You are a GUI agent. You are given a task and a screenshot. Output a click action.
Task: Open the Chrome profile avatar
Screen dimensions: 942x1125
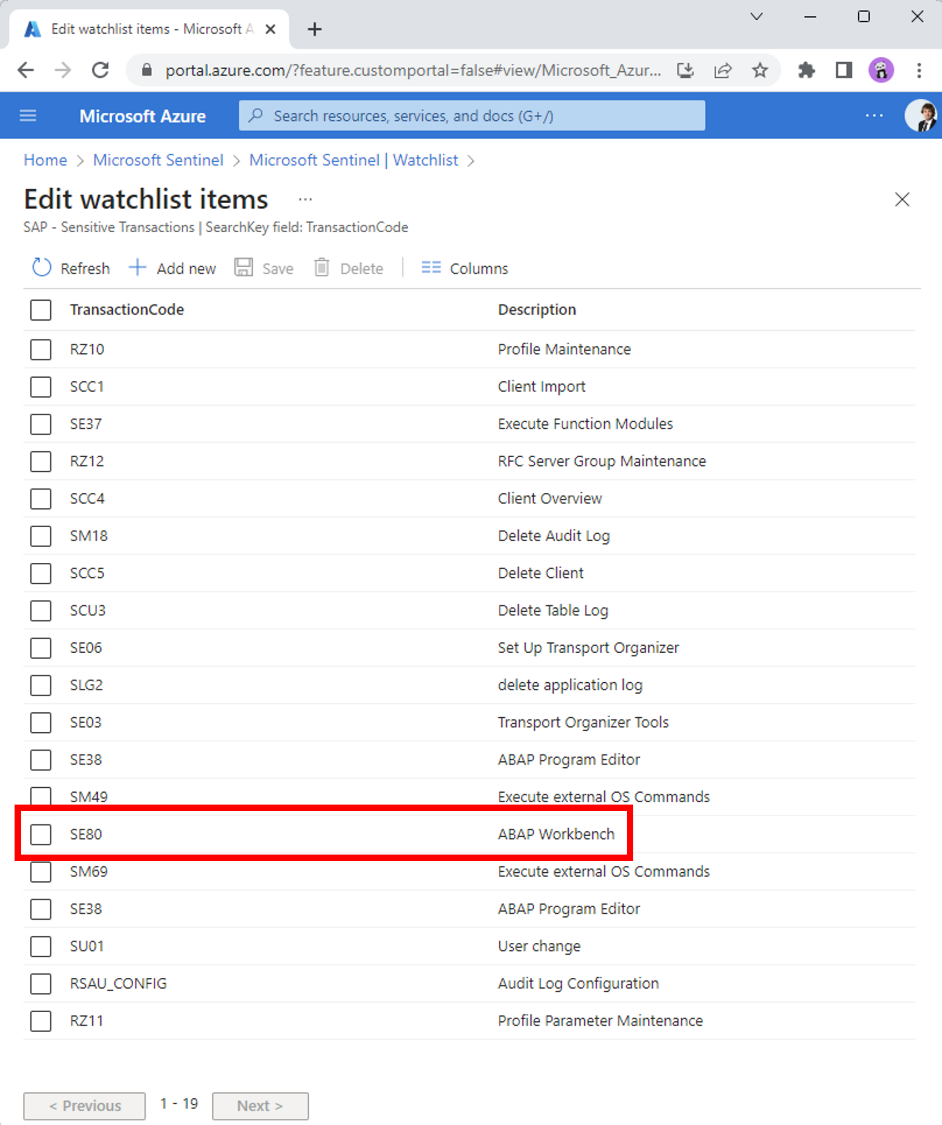881,70
